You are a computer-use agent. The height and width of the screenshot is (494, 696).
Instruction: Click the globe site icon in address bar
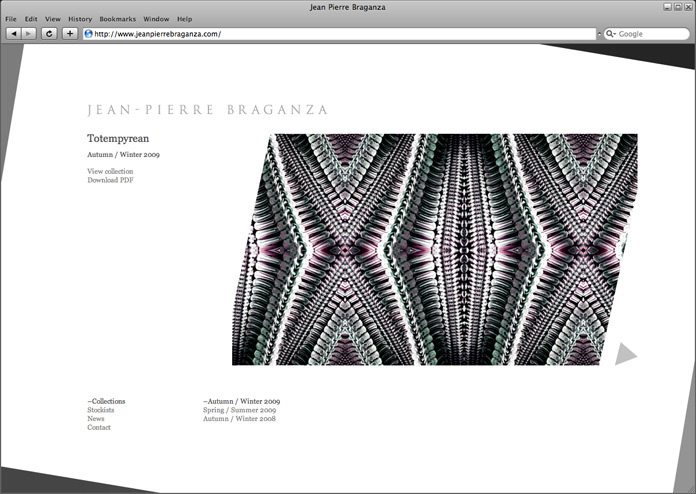click(x=88, y=34)
